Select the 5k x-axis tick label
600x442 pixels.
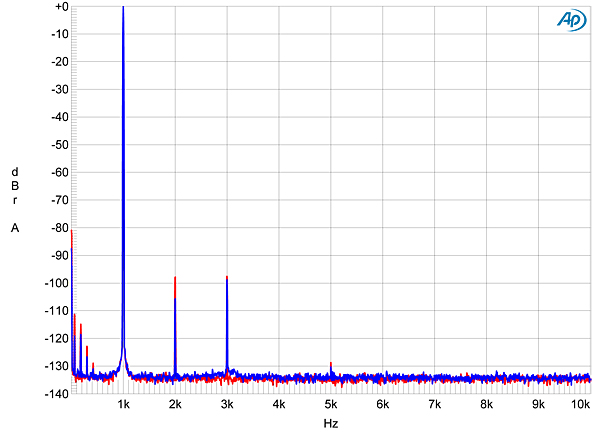[x=331, y=405]
